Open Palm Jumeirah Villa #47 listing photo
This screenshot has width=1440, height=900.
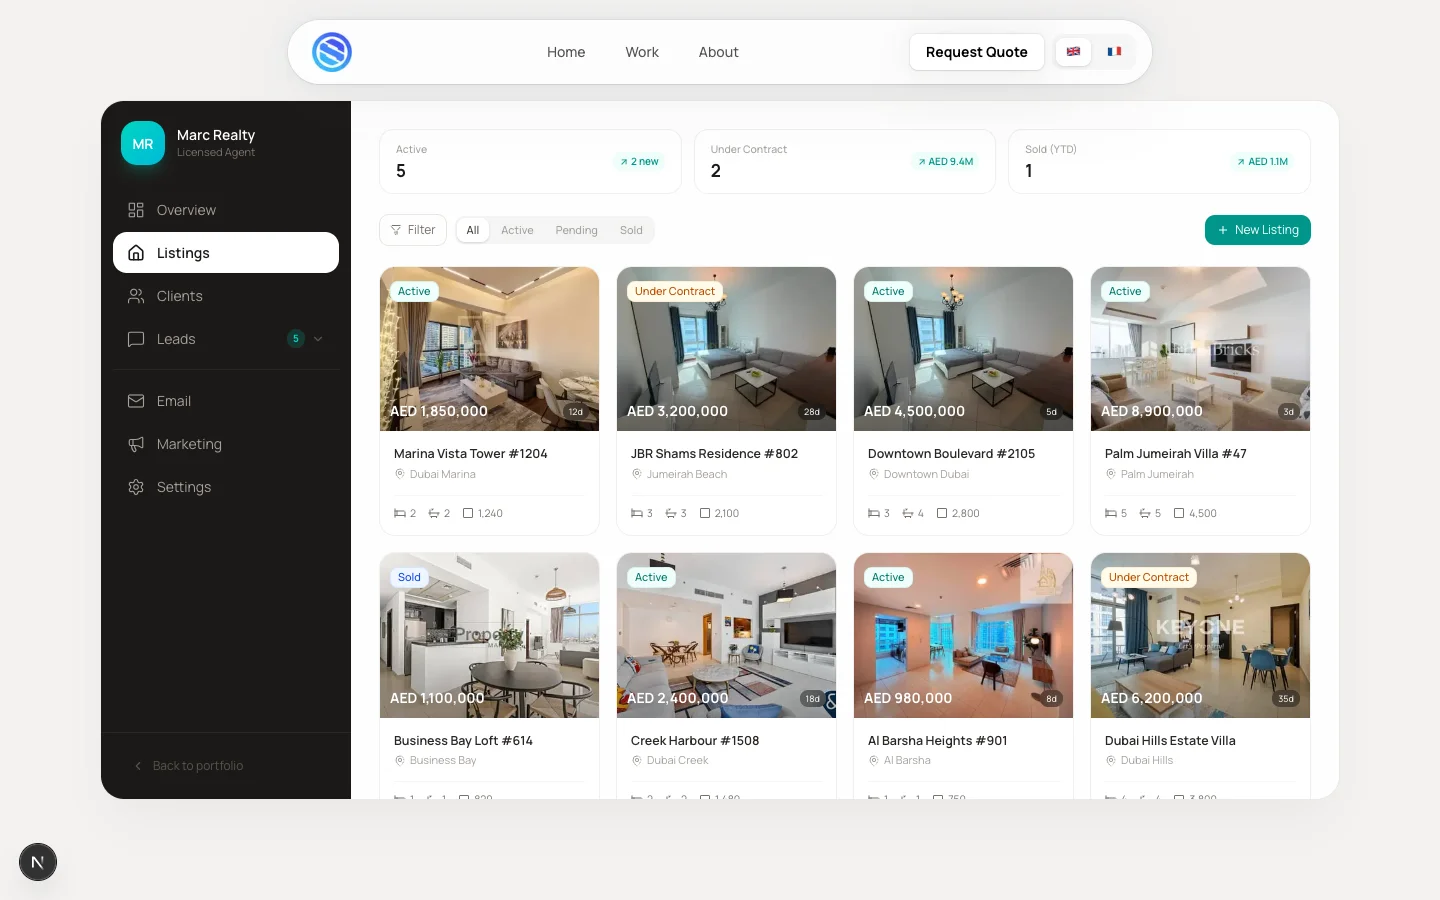1200,349
